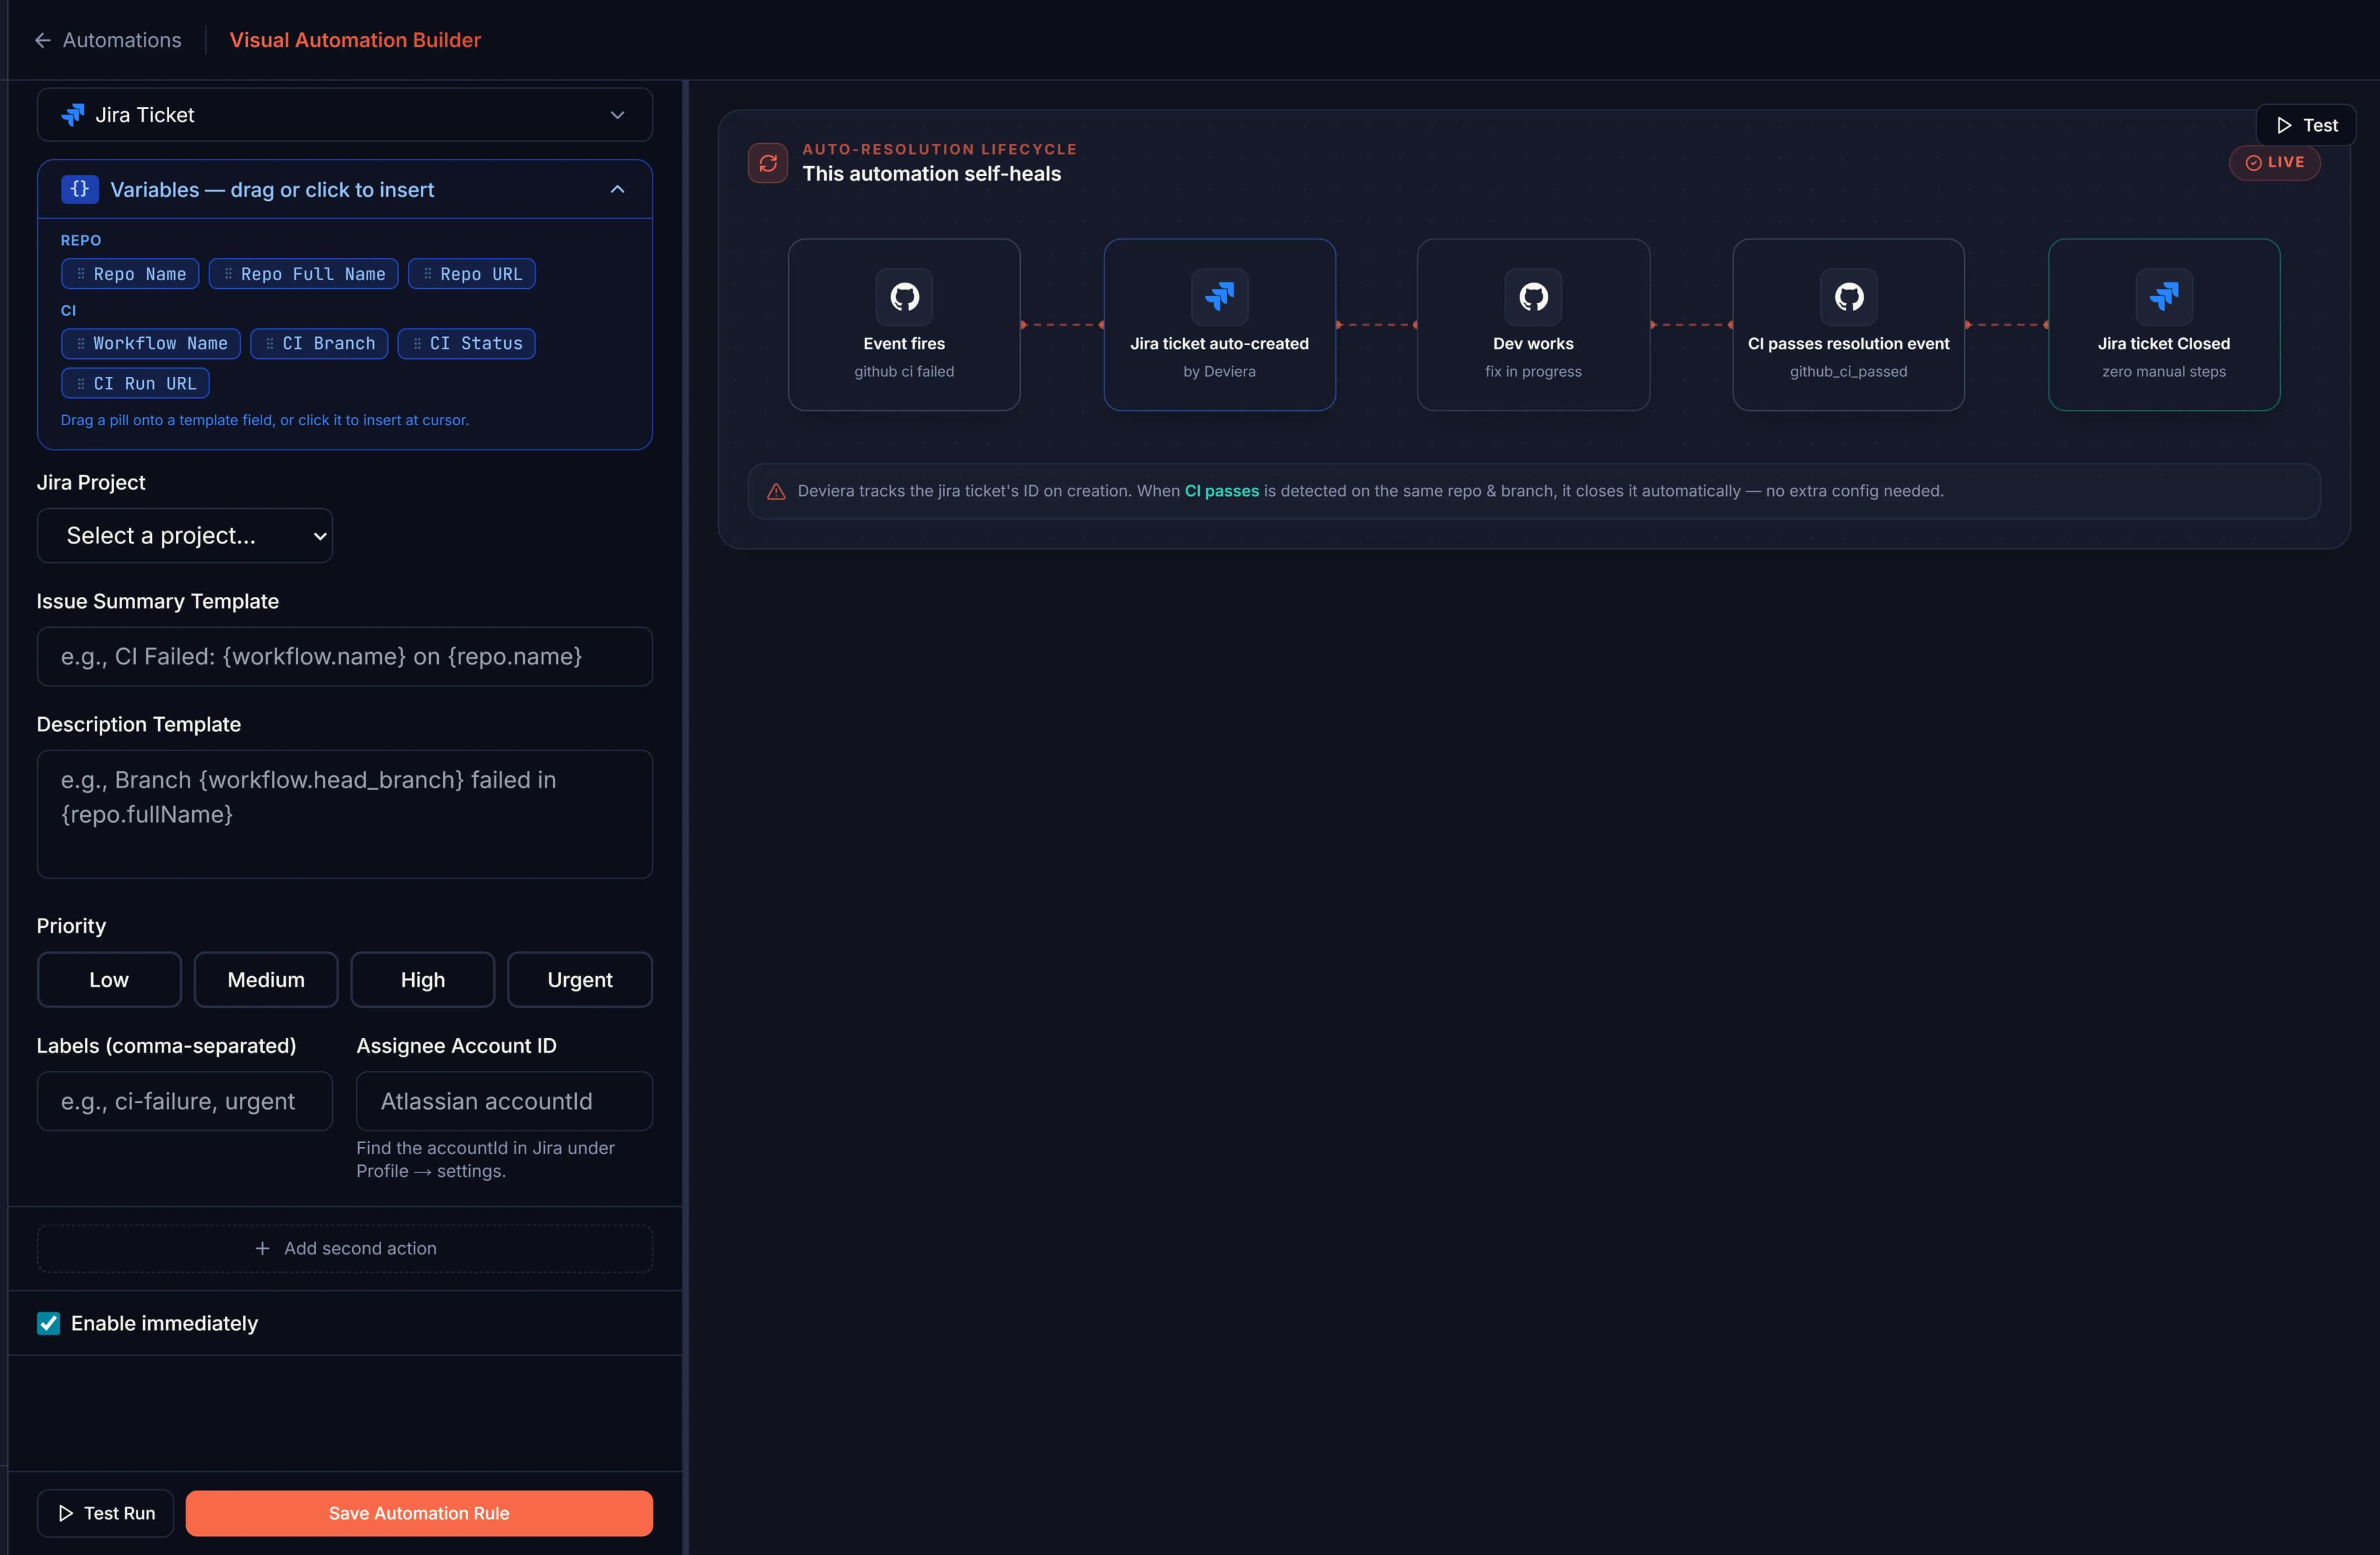Click 'This automation self-heals' heading
This screenshot has width=2380, height=1555.
click(x=932, y=174)
